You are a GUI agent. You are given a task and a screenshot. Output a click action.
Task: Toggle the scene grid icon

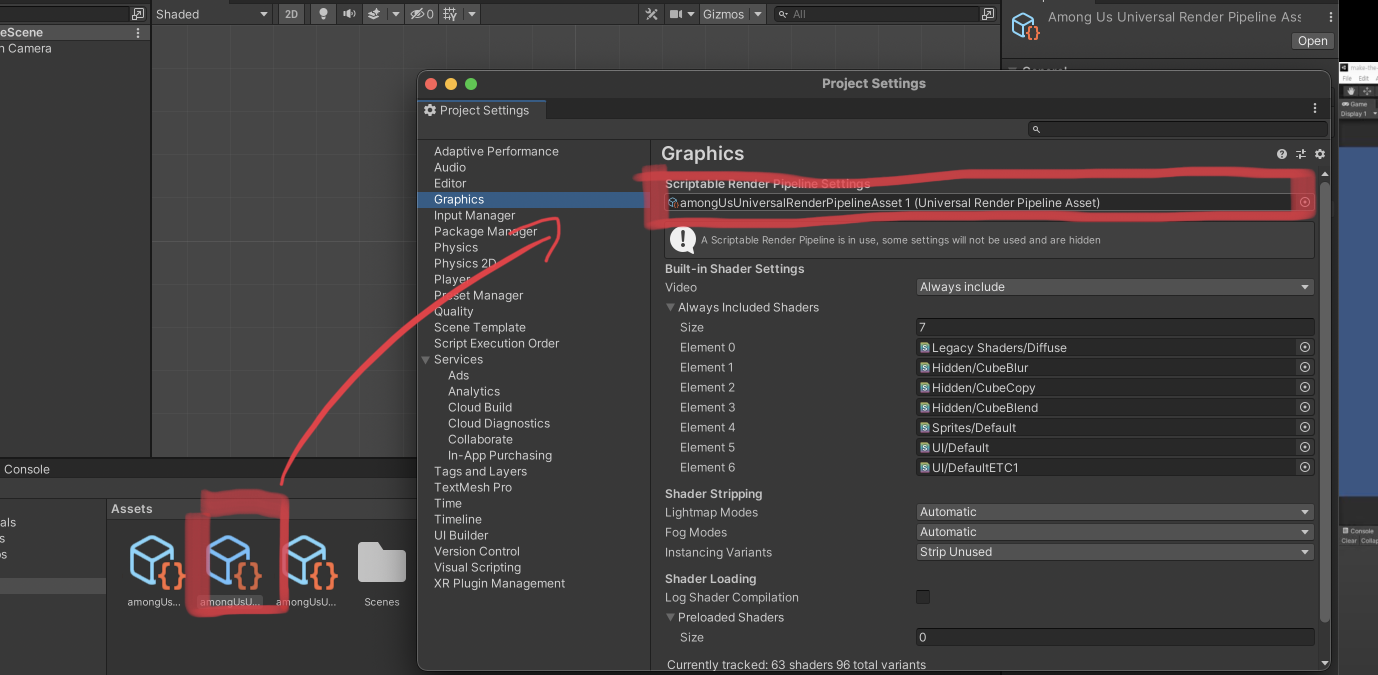click(450, 14)
